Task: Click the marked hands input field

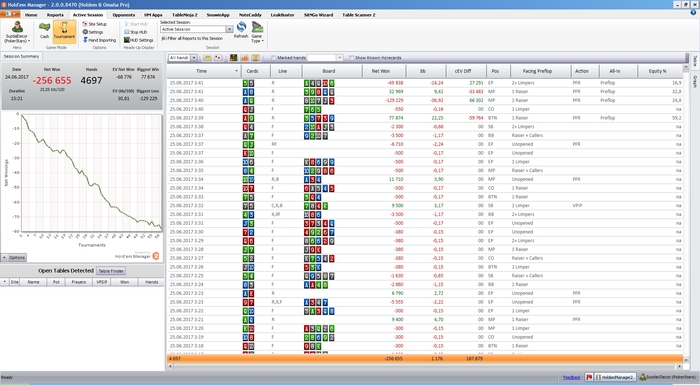Action: (x=321, y=58)
